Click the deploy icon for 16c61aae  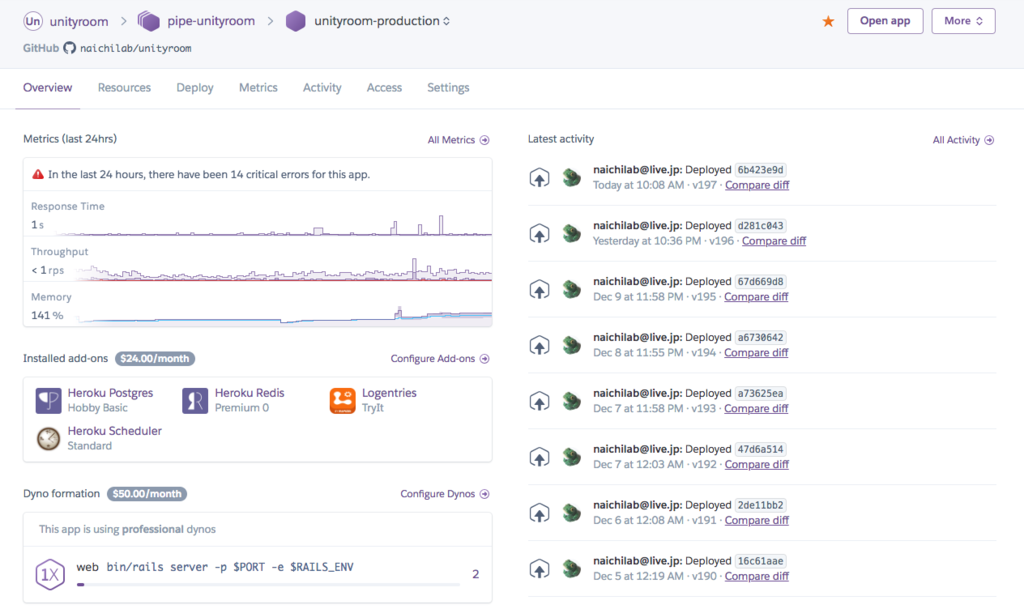coord(539,569)
